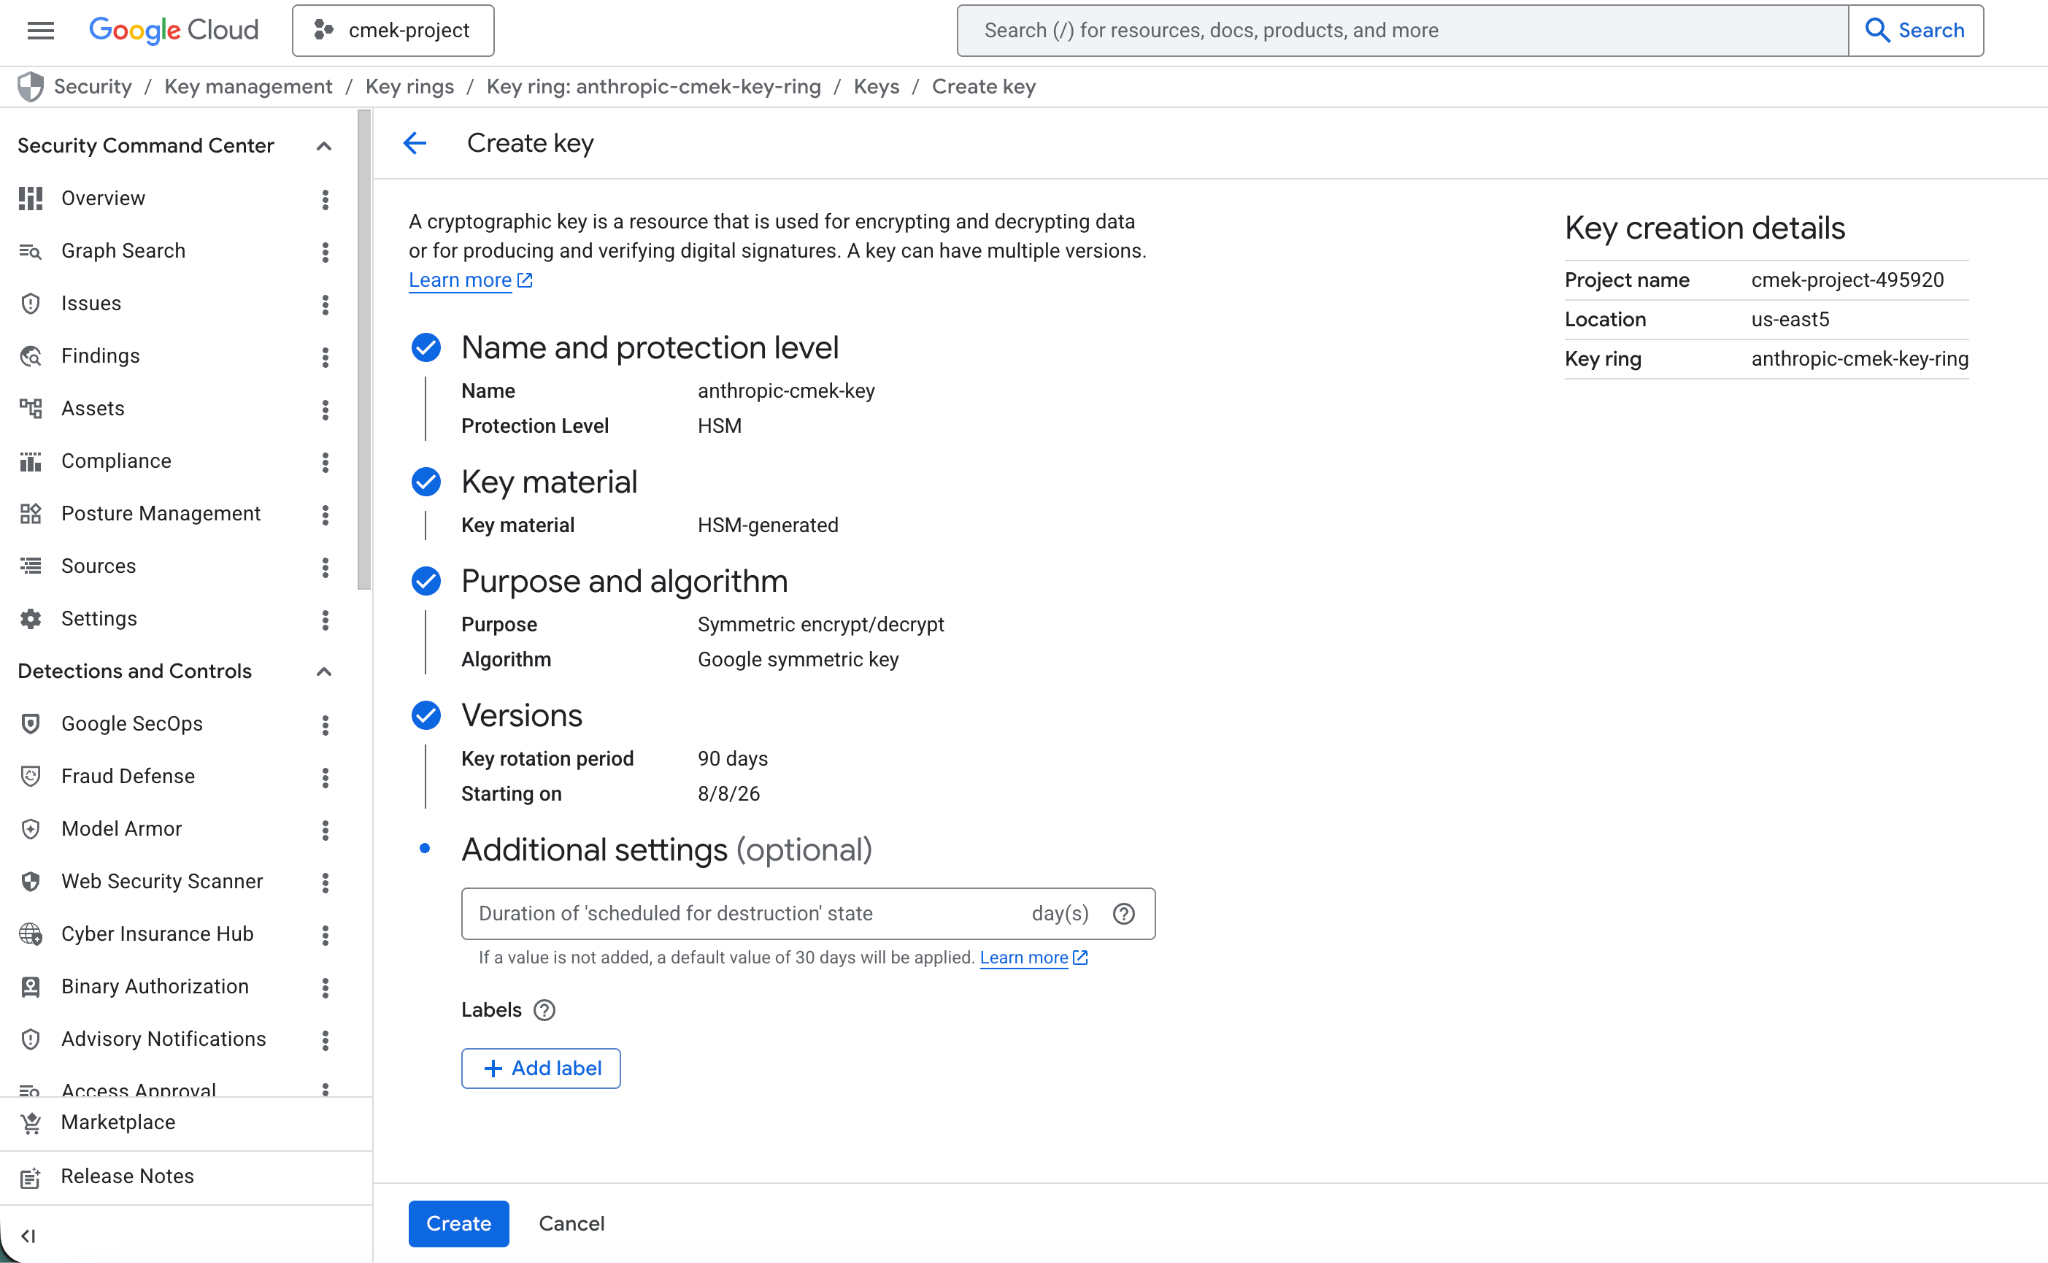The height and width of the screenshot is (1263, 2048).
Task: Click Additional settings (optional) heading
Action: tap(666, 849)
